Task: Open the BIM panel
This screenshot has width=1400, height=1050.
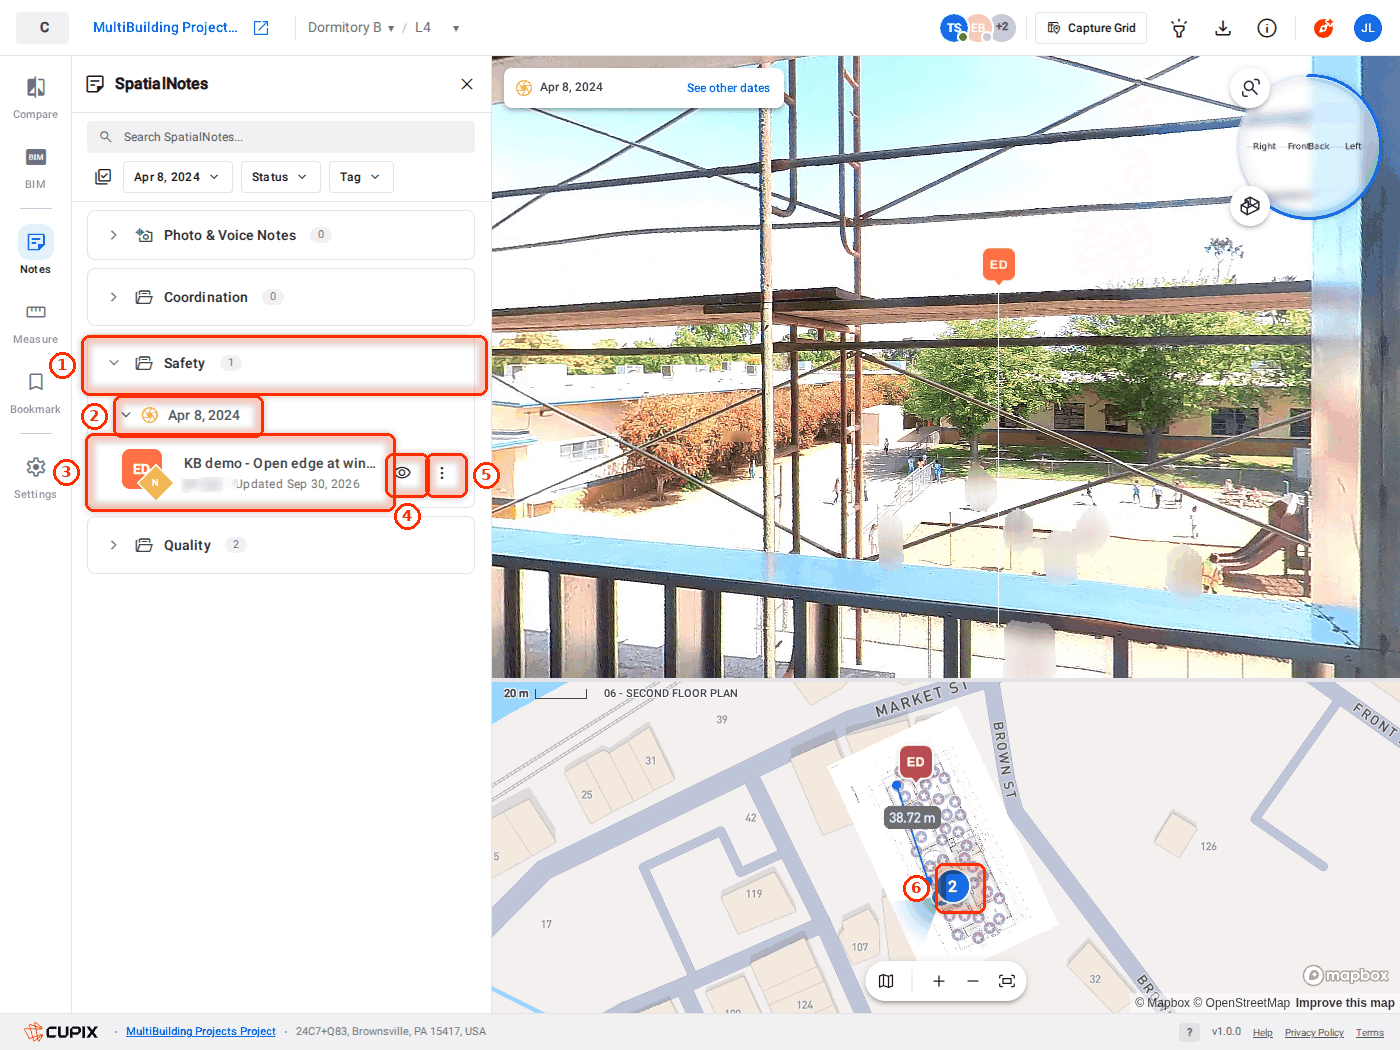Action: (x=35, y=168)
